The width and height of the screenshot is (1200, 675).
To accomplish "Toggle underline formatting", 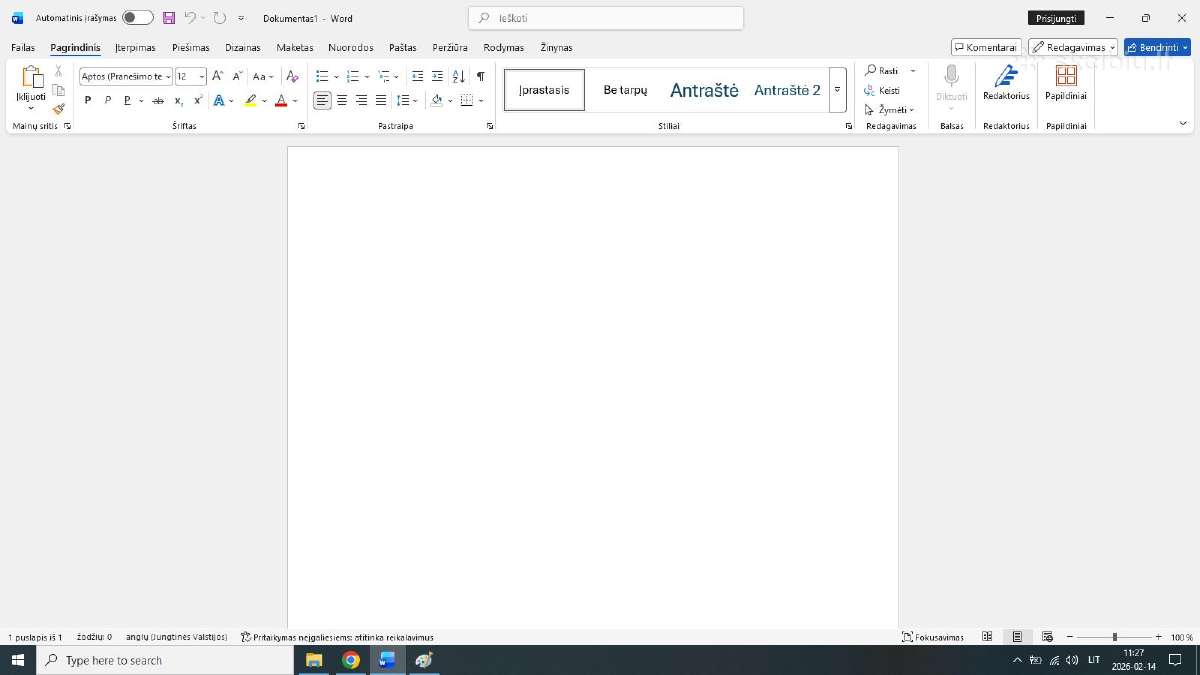I will click(x=127, y=100).
